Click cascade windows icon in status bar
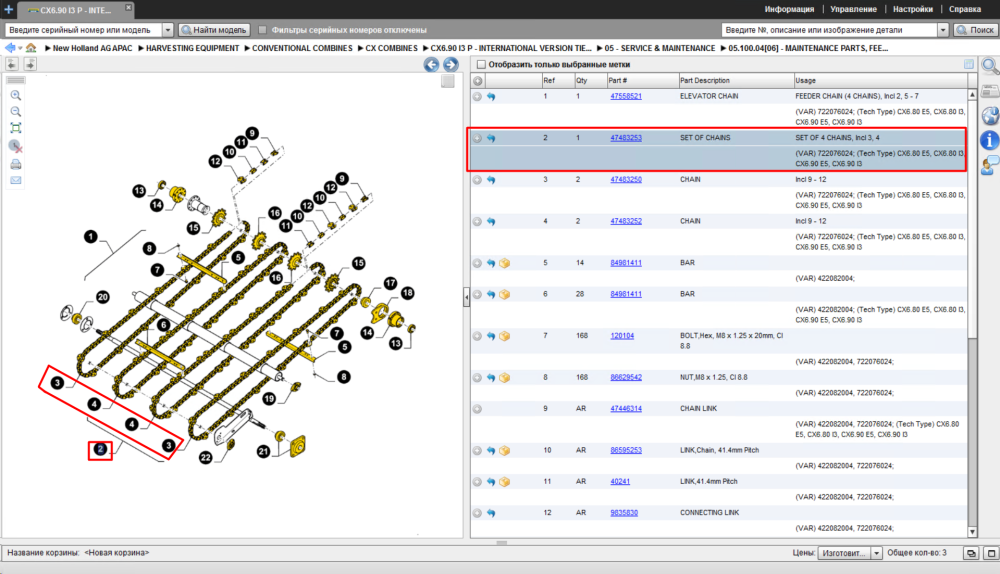 click(x=971, y=553)
